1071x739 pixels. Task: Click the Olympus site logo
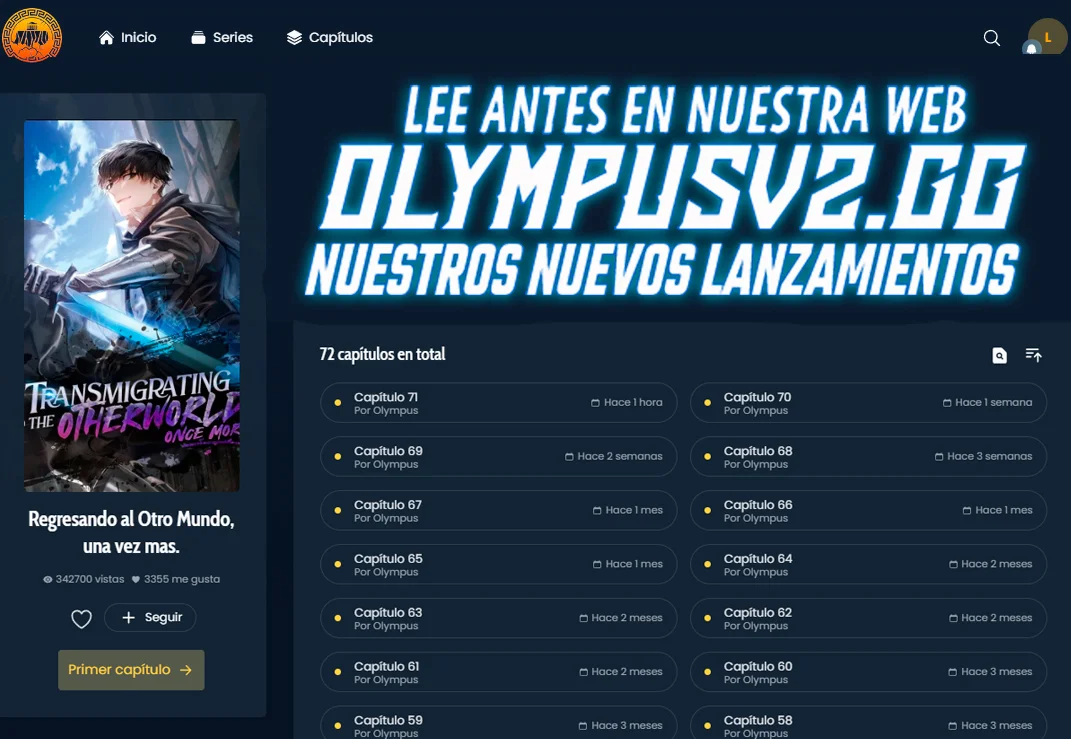pos(32,36)
